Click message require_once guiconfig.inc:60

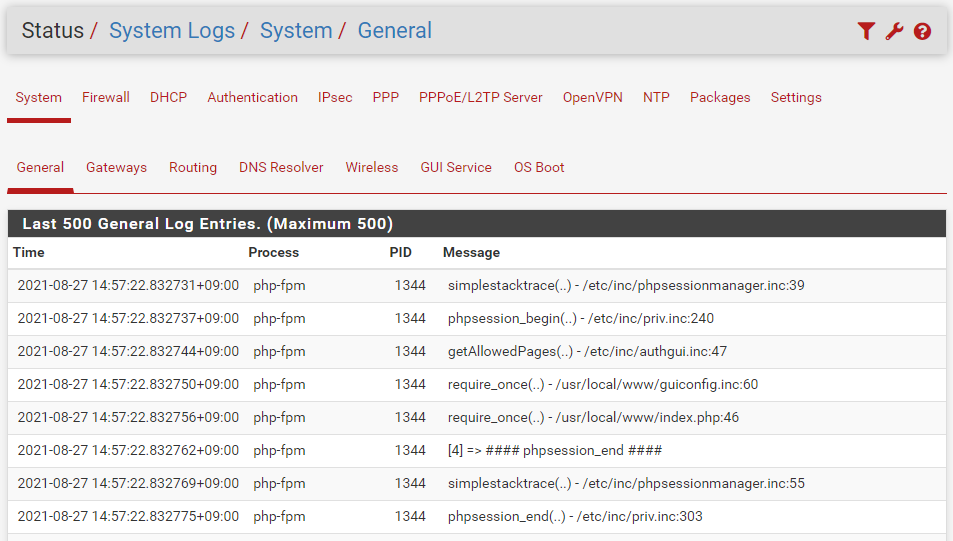[x=603, y=384]
